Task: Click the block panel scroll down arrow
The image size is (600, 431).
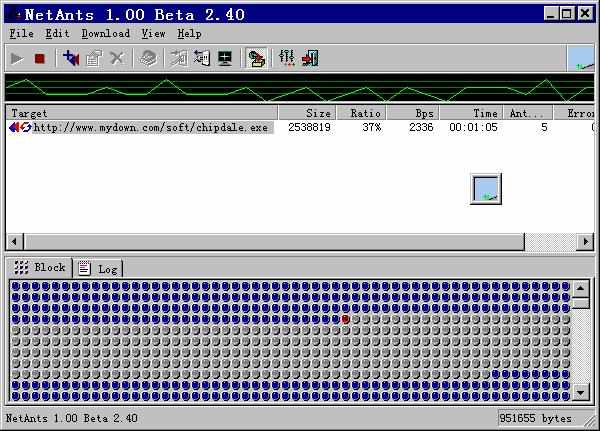Action: 580,393
